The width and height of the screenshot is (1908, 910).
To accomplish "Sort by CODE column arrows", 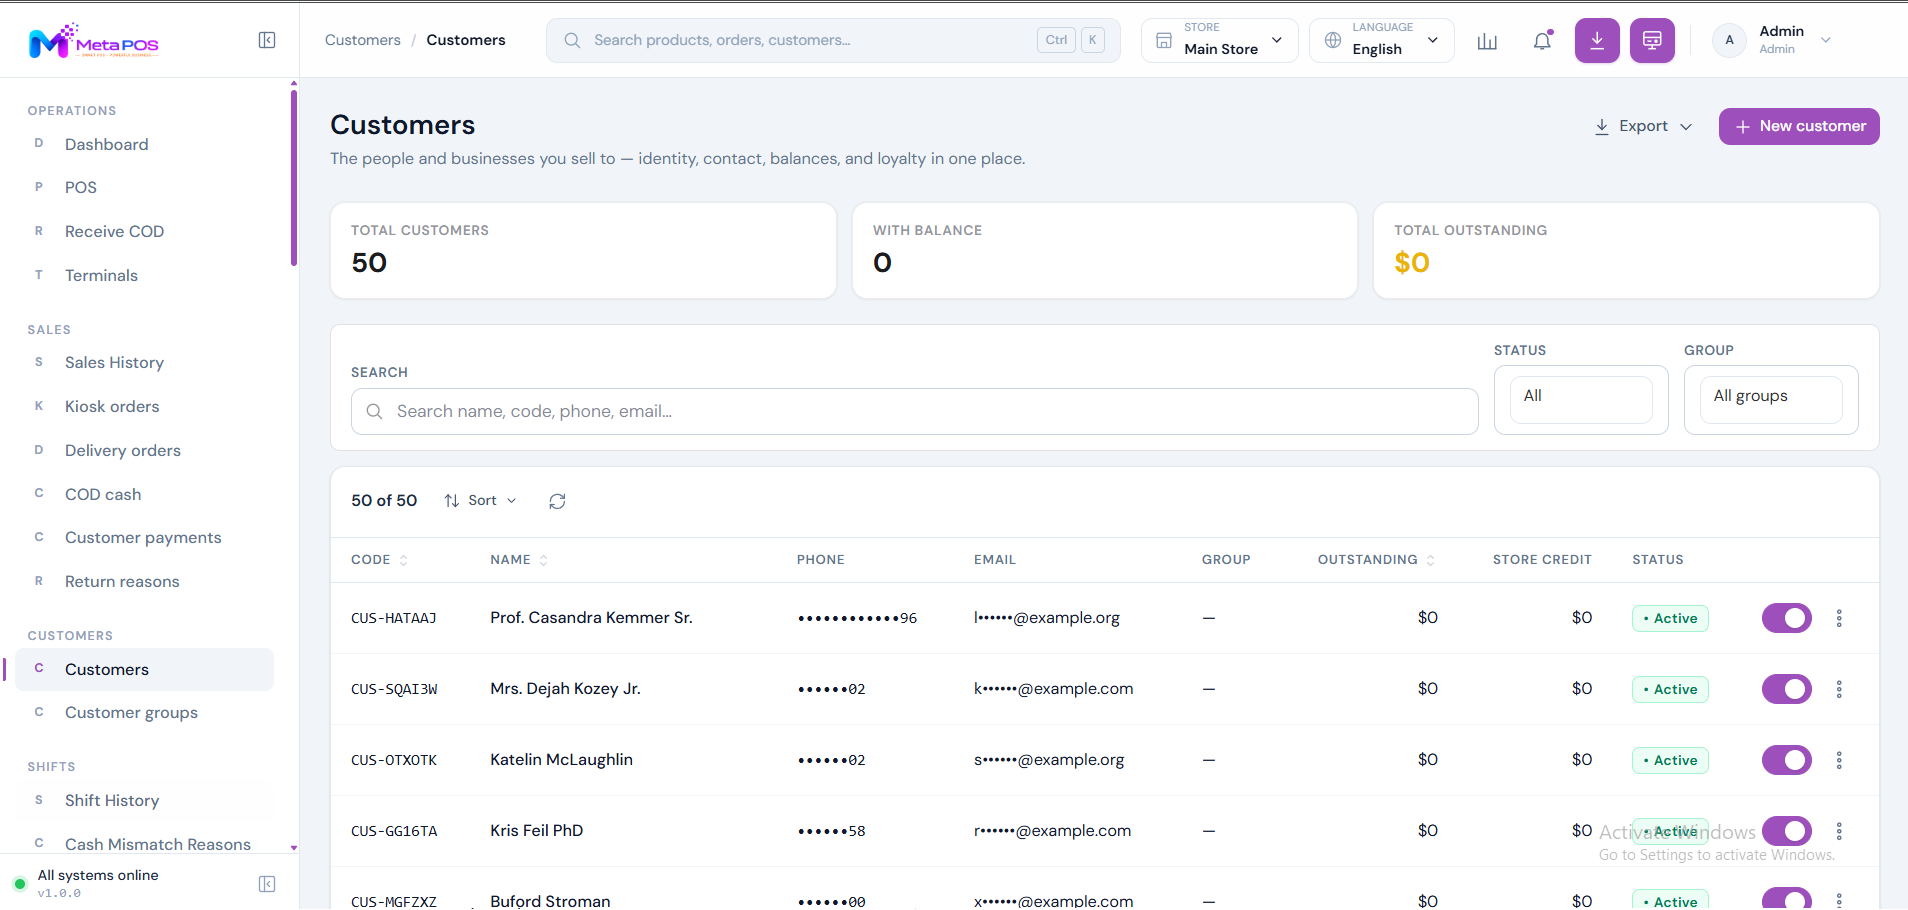I will 404,560.
